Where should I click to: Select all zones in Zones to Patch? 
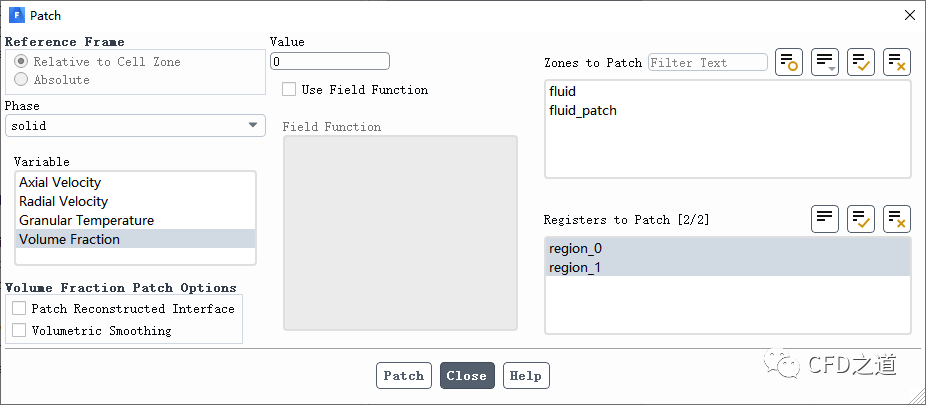pos(861,62)
